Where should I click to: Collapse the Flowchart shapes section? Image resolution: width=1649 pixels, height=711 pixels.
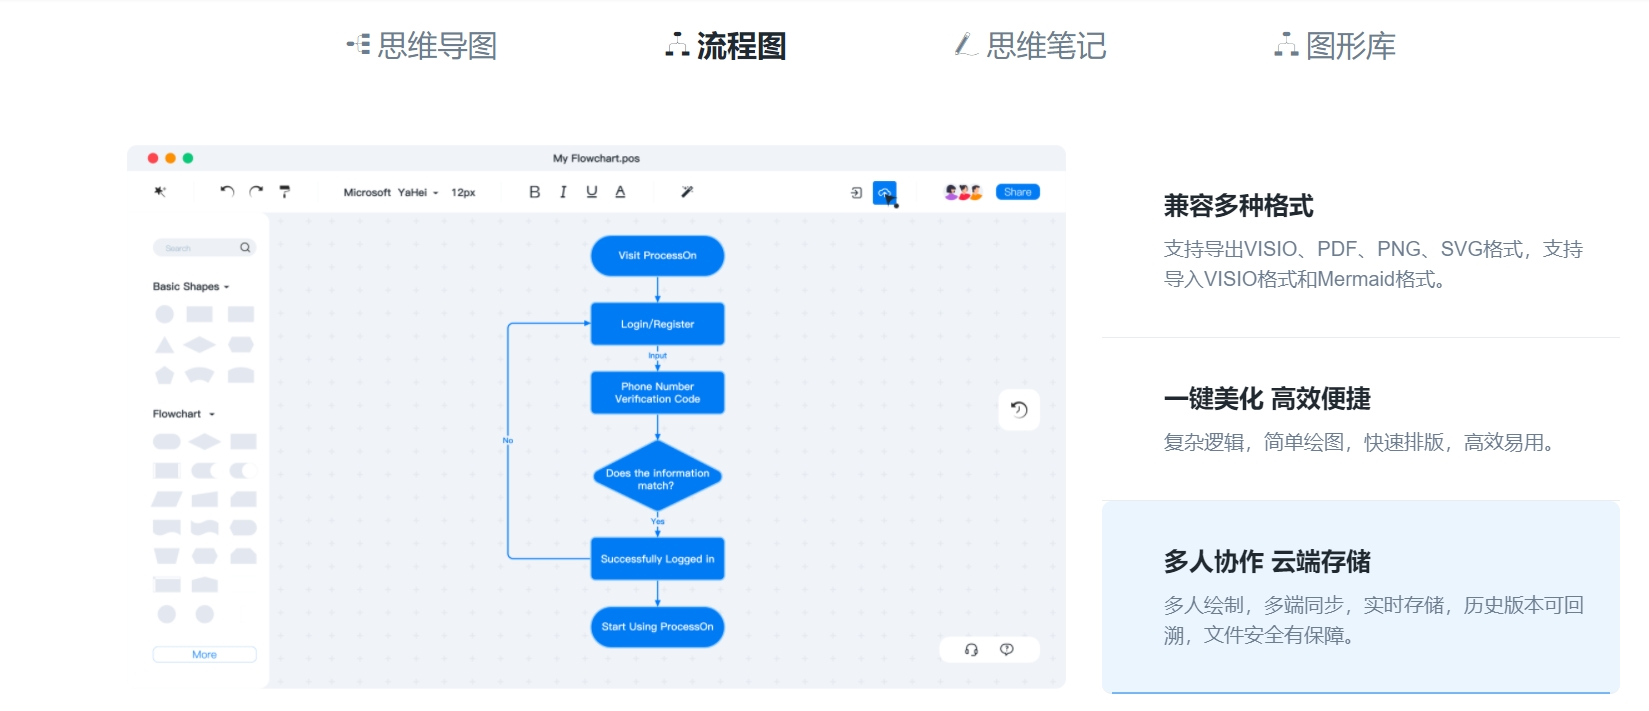(184, 414)
